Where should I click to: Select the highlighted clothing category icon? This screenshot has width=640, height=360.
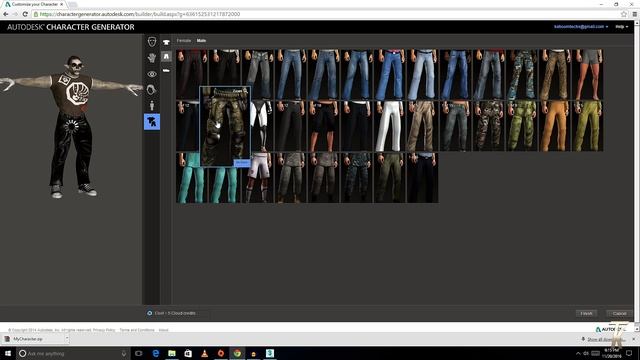pyautogui.click(x=152, y=122)
